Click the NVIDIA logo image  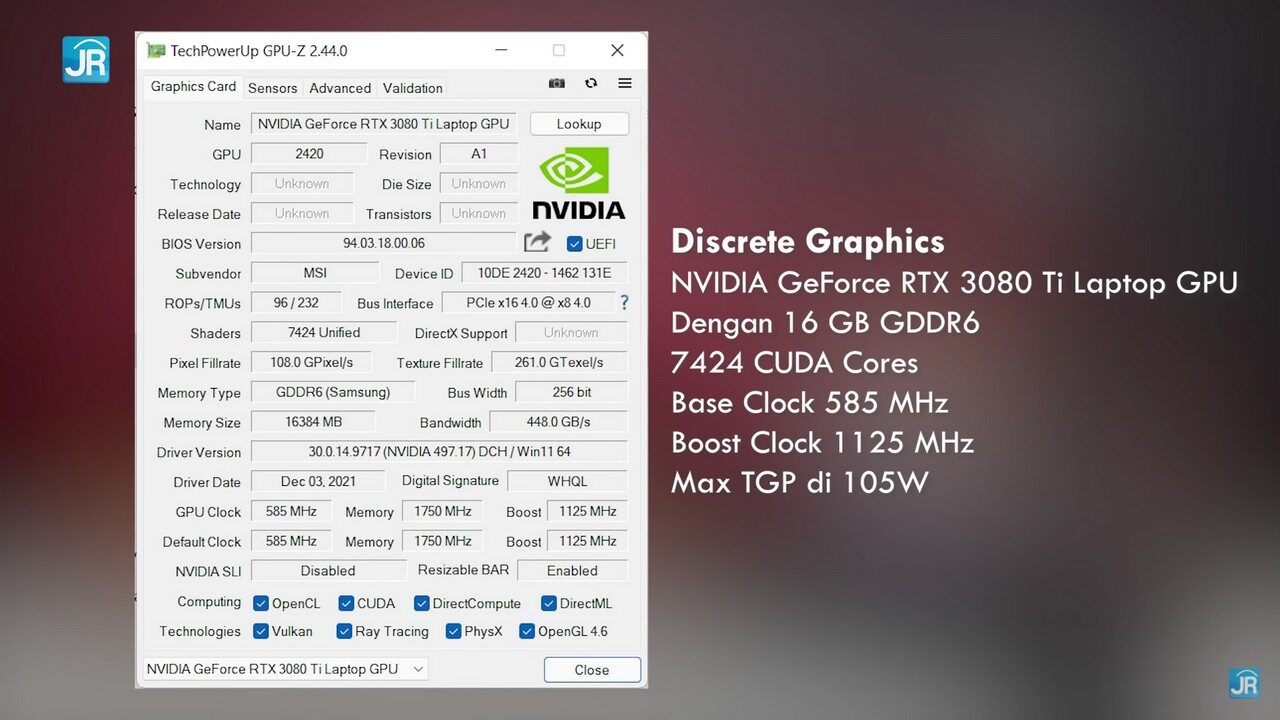pyautogui.click(x=578, y=183)
